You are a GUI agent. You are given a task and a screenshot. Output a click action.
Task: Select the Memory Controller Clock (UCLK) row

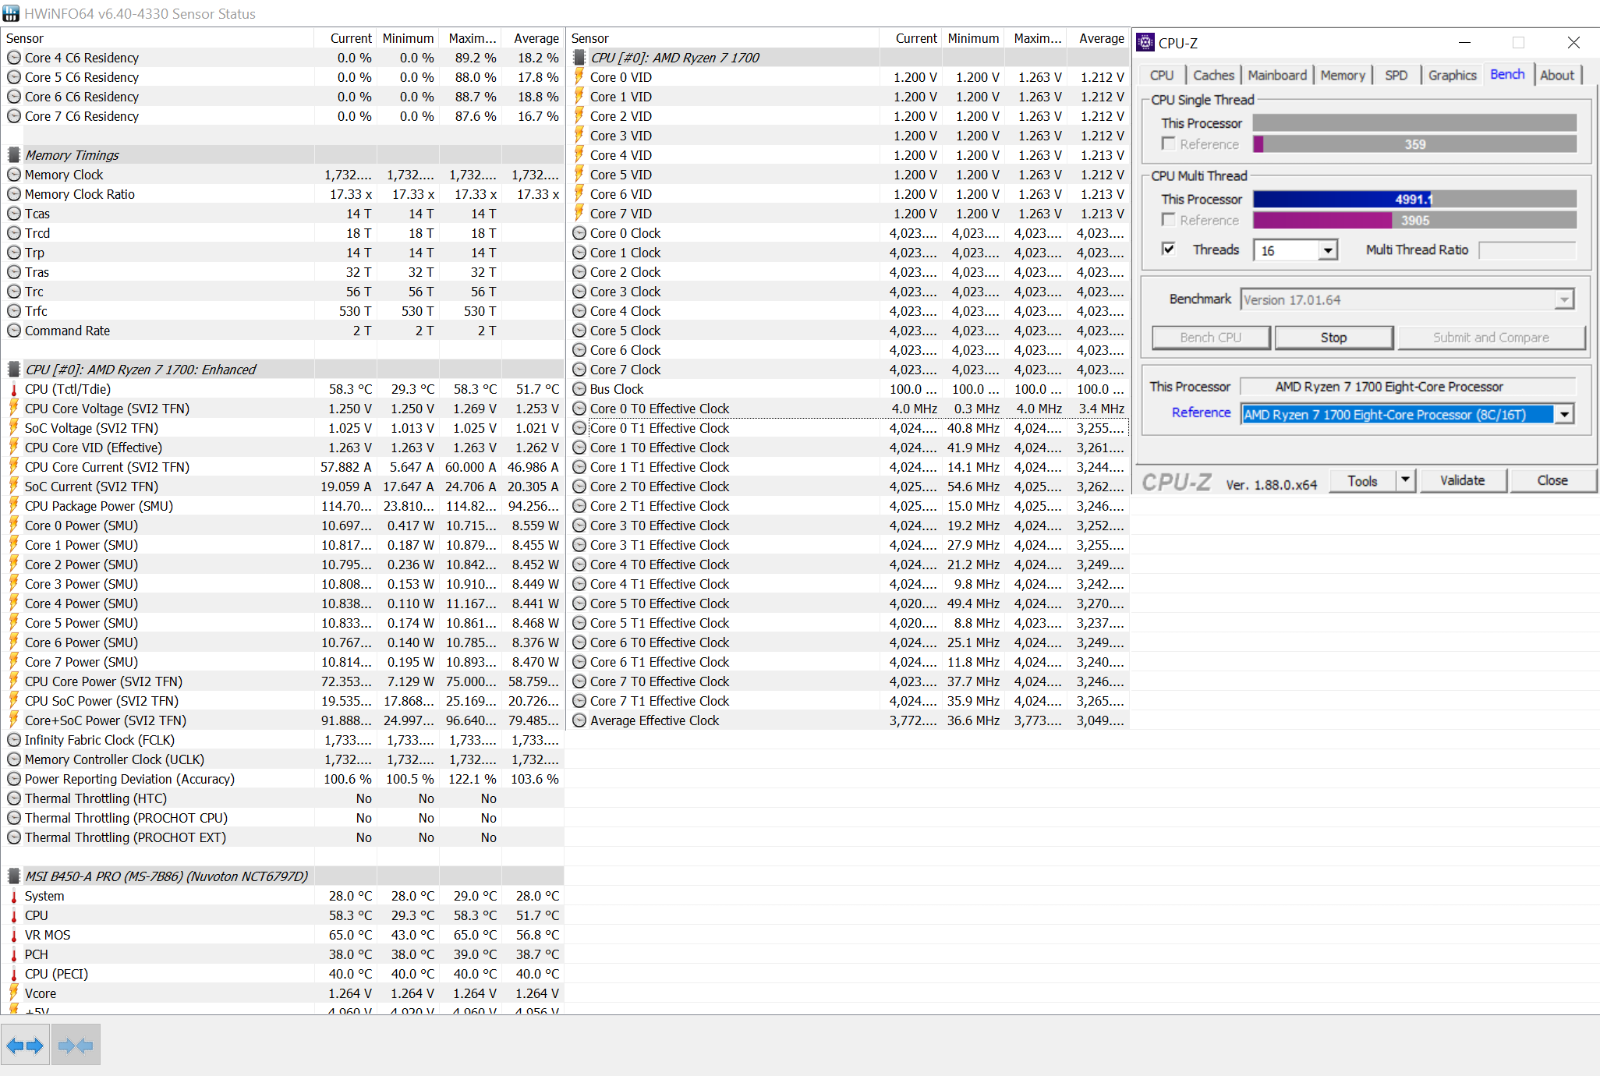pos(283,760)
